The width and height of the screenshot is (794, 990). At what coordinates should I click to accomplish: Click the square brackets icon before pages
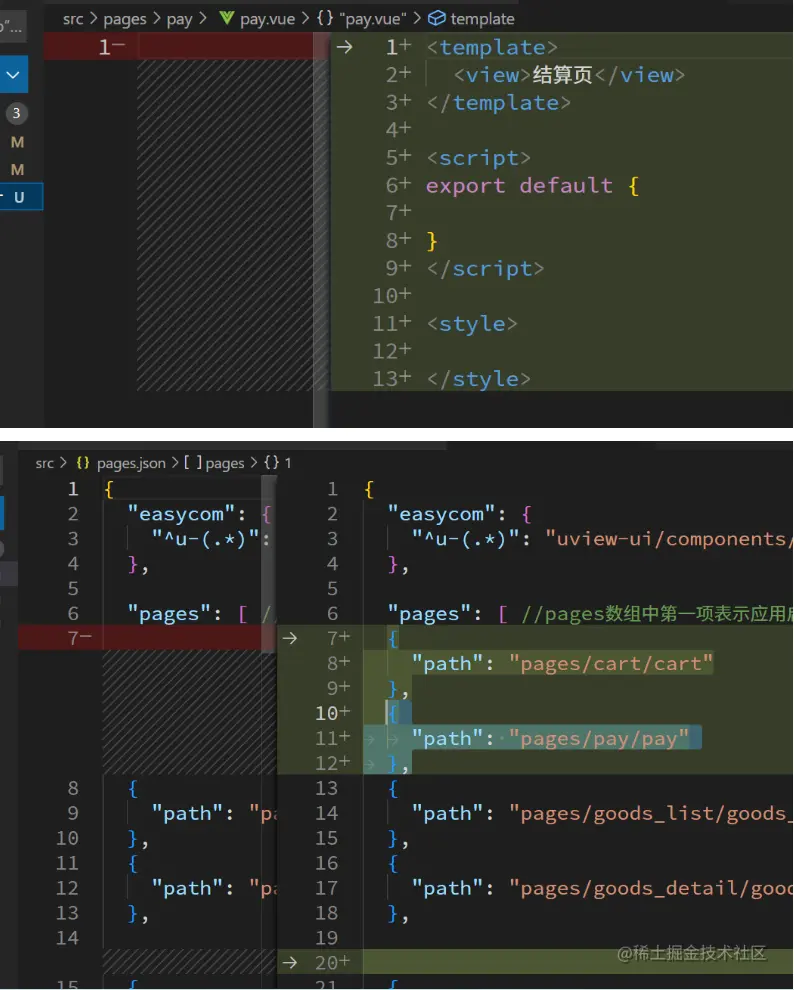(x=193, y=463)
